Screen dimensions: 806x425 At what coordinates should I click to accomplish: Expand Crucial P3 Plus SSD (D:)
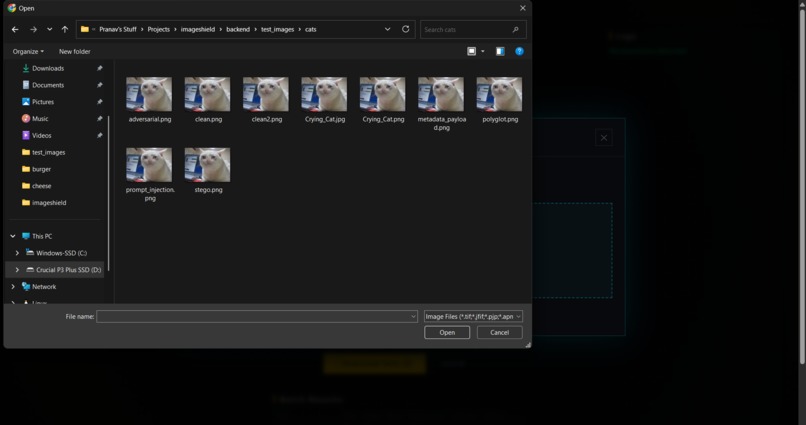coord(17,270)
